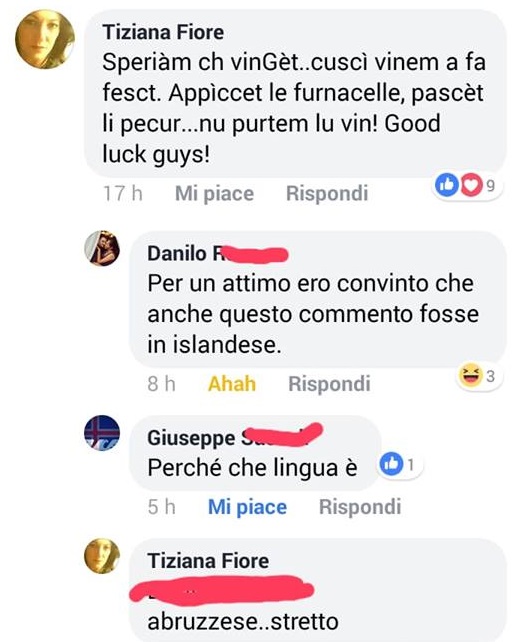Reply to Giuseppe's comment via Rispondi
Screen dimensions: 524x642
tap(360, 507)
